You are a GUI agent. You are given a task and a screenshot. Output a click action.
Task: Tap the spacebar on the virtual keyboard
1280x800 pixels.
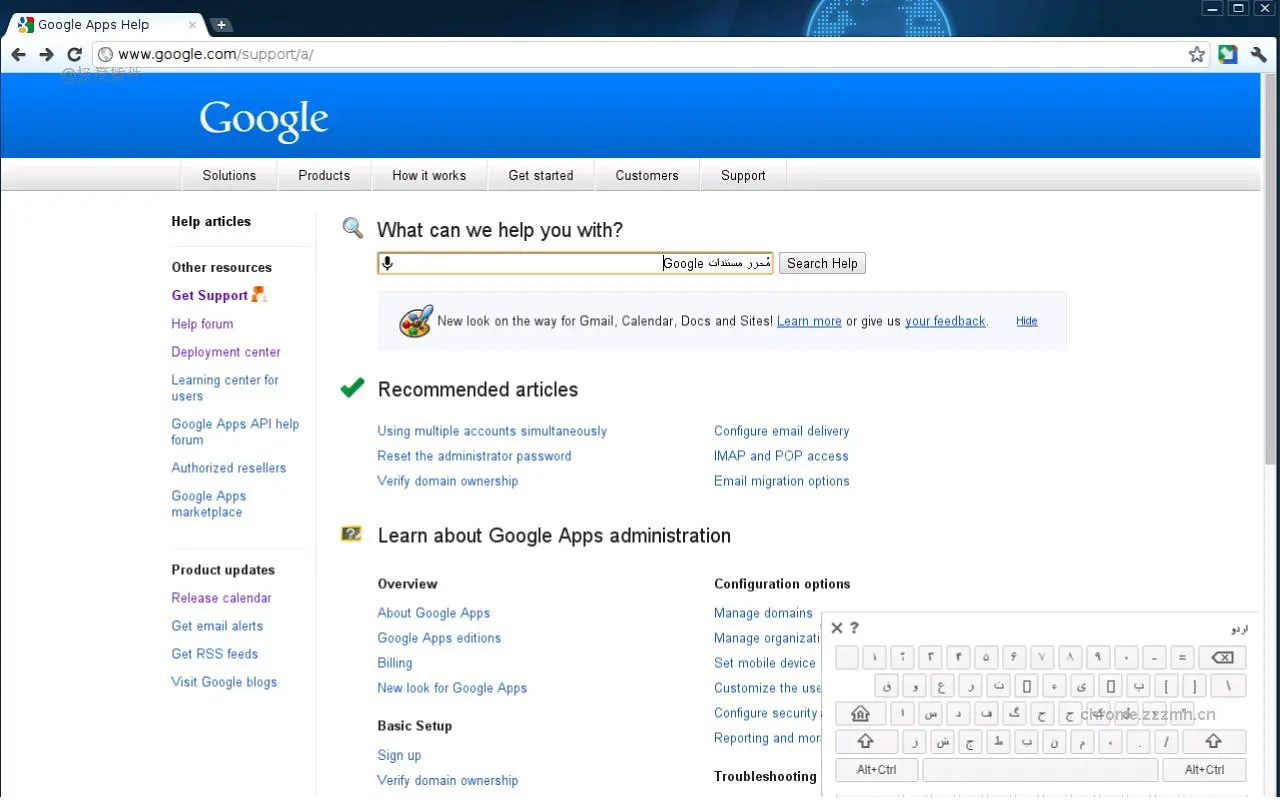(1040, 769)
